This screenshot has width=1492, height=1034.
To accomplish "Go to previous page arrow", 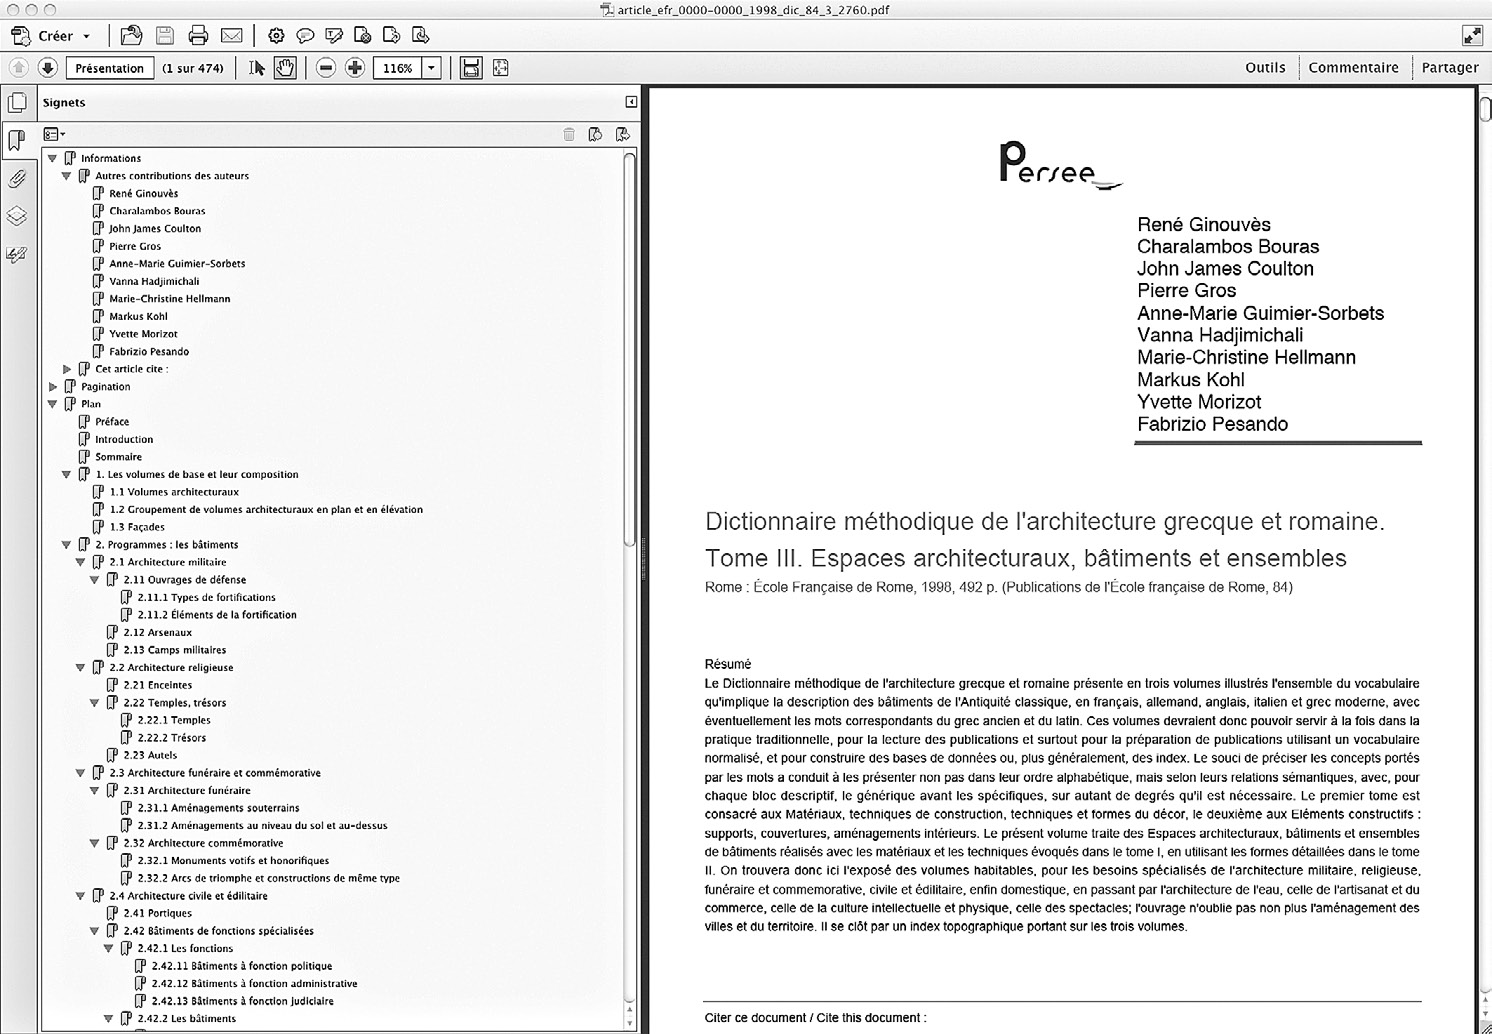I will (18, 68).
